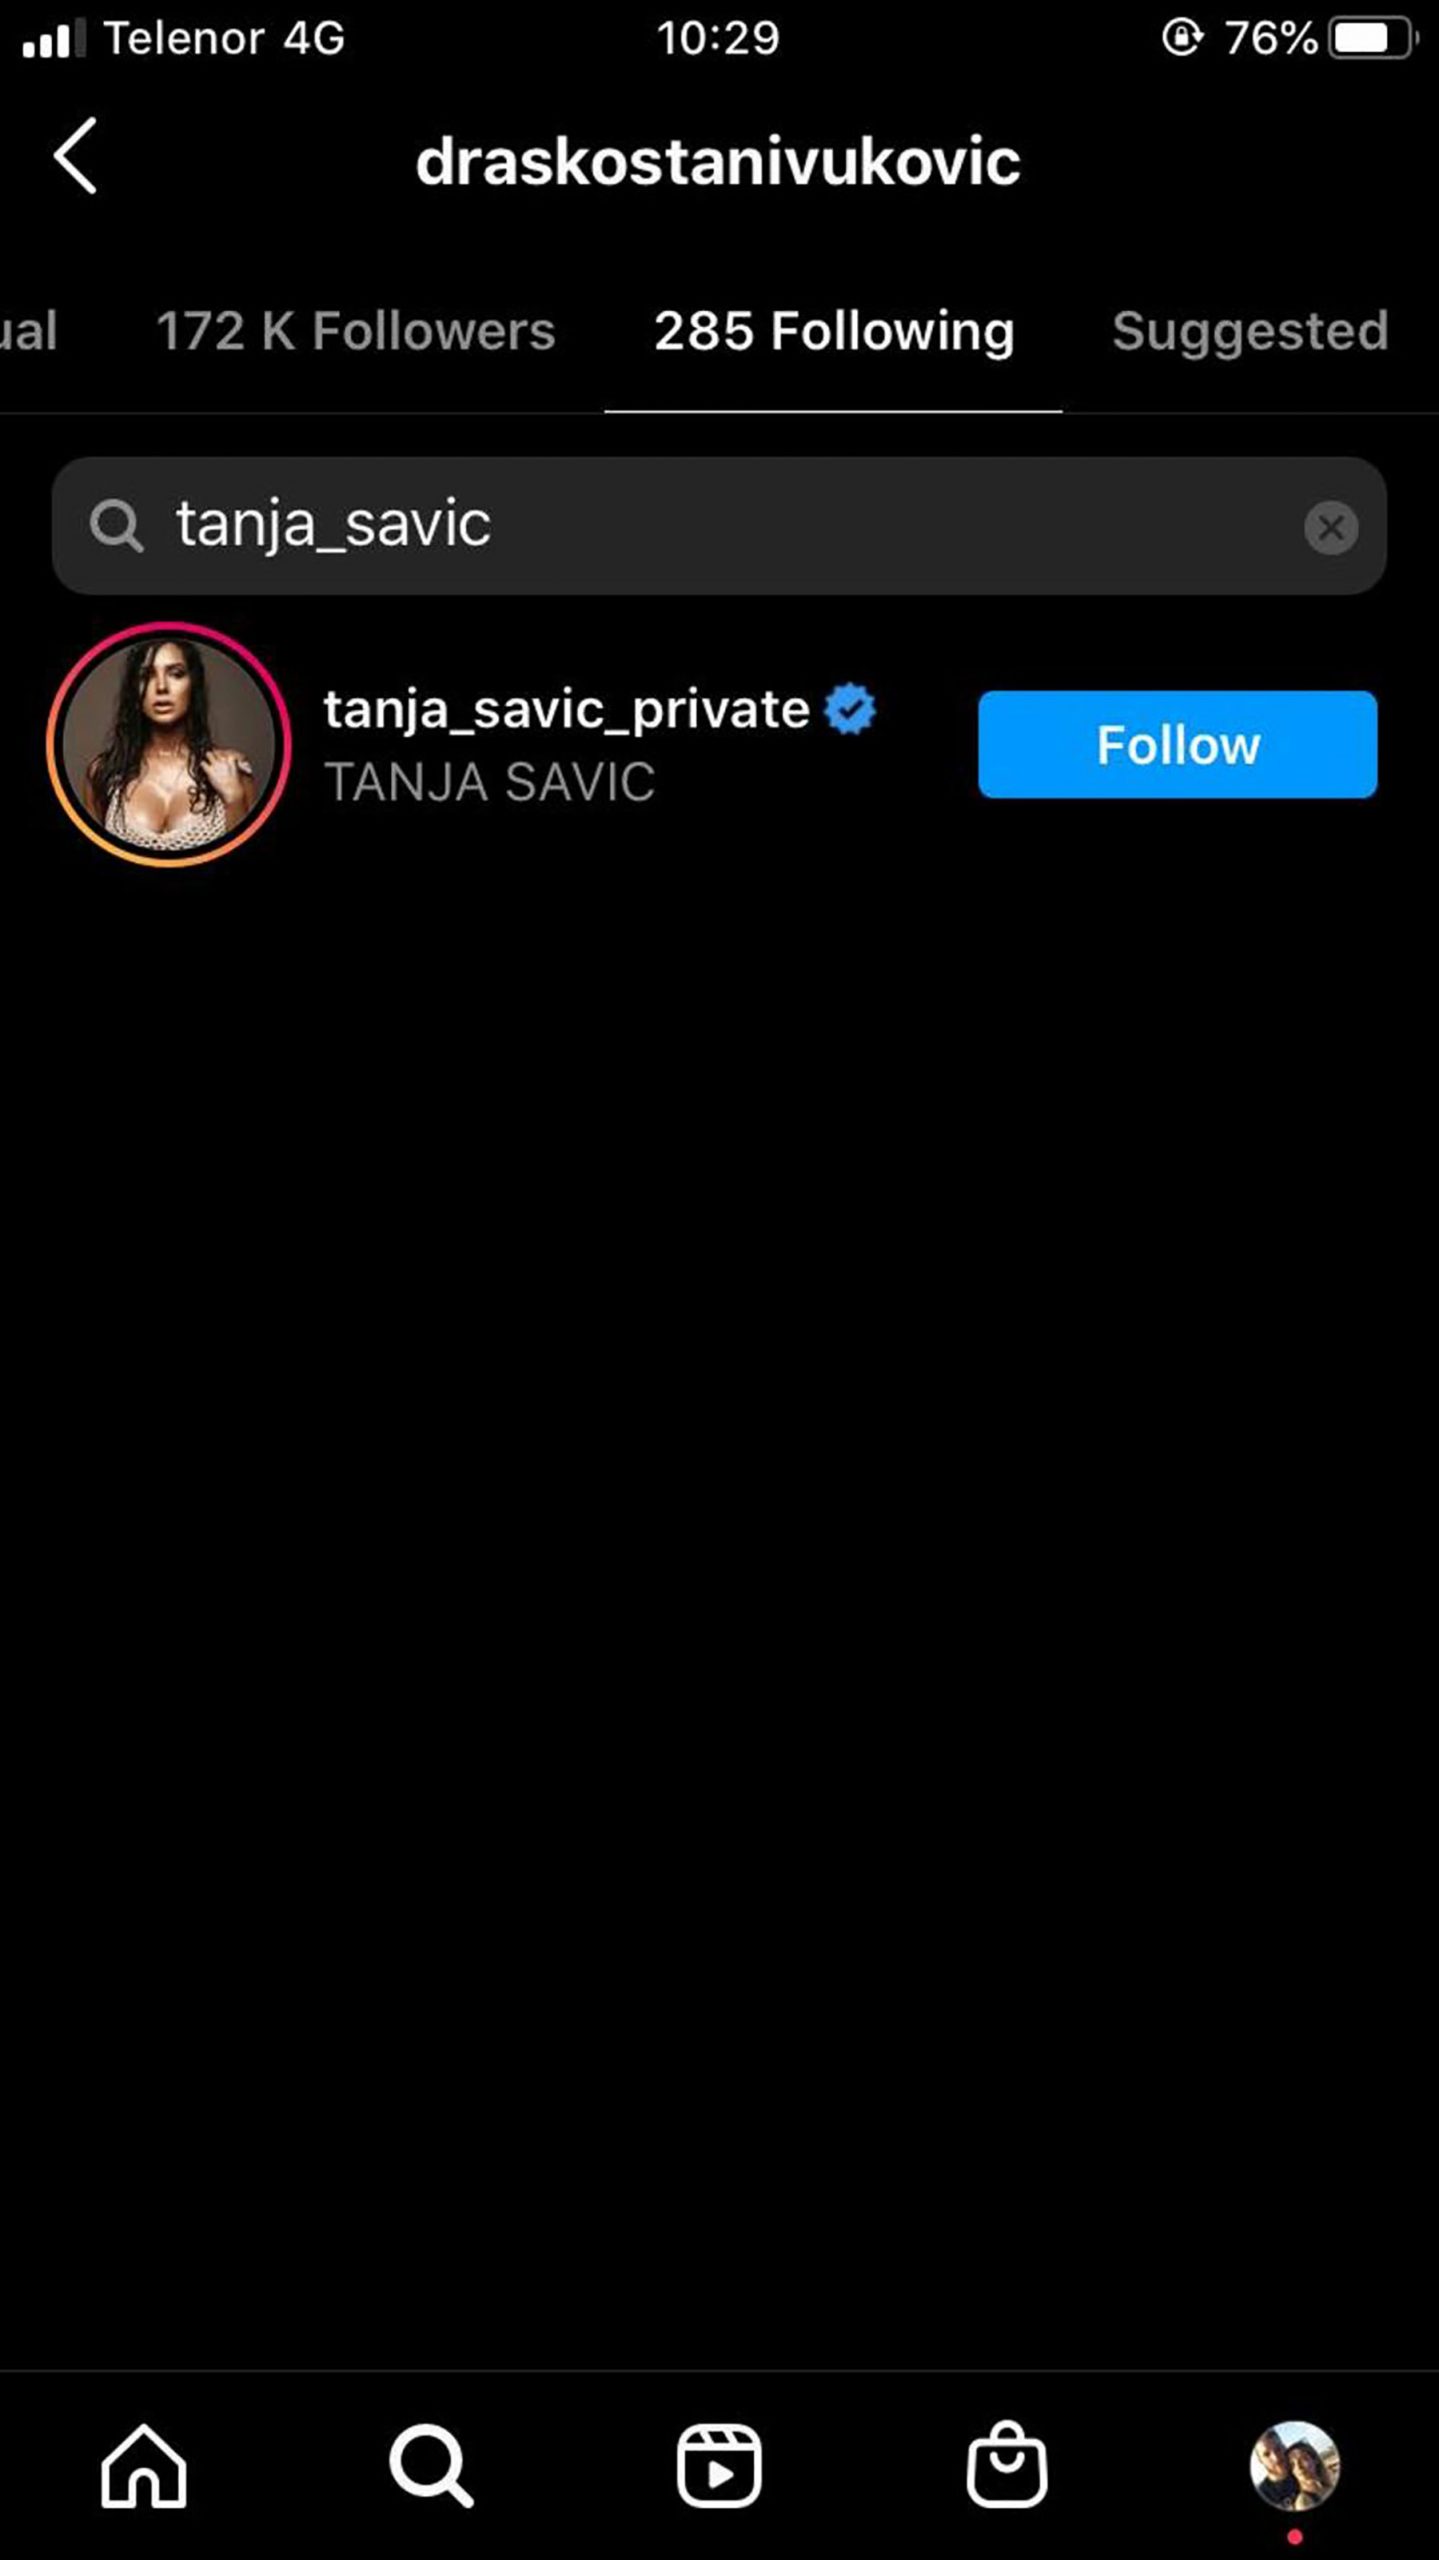The image size is (1439, 2560).
Task: View story from tanja_savic_private profile picture
Action: coord(169,744)
